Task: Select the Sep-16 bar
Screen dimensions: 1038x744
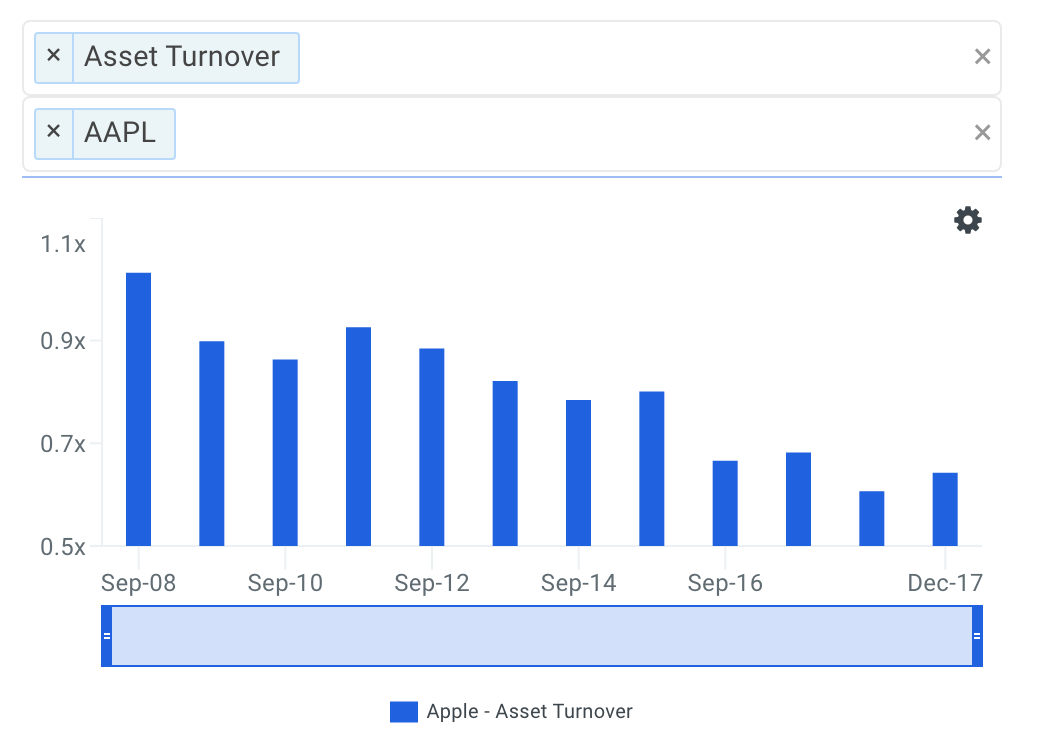Action: [725, 503]
